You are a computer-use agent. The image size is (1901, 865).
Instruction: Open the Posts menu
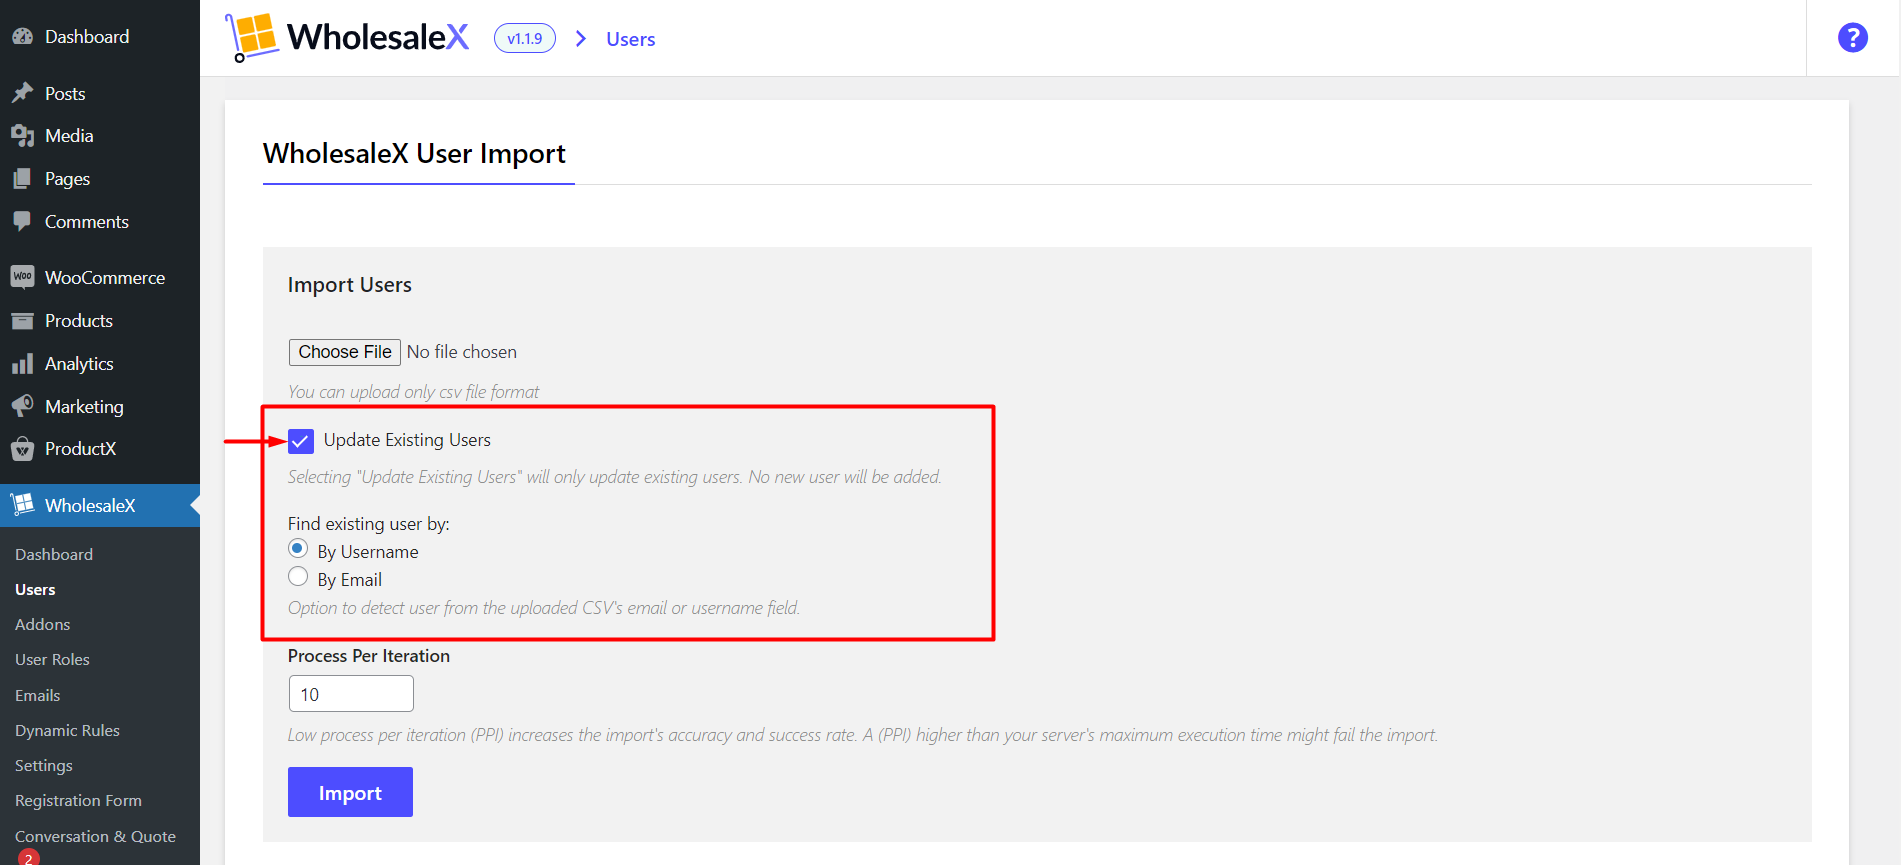100,93
